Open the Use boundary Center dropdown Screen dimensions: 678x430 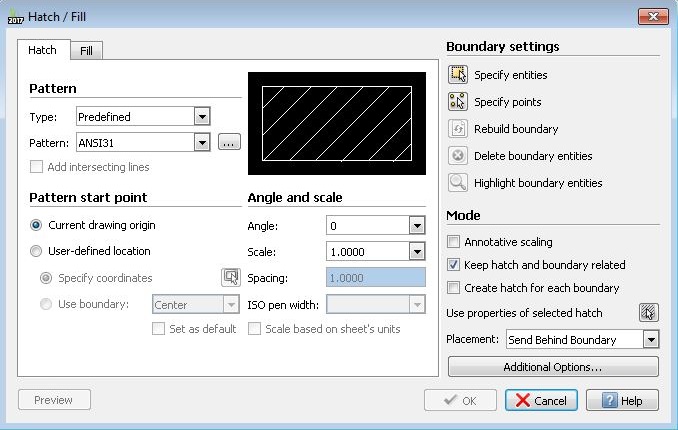coord(195,304)
